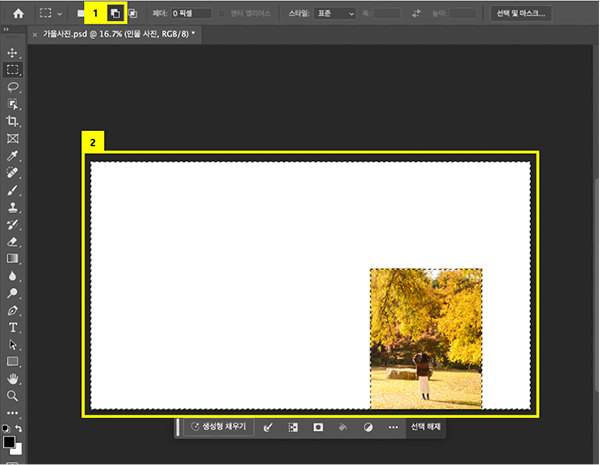Click the invert selection icon in taskbar
Screen dimensions: 600x465
293,427
